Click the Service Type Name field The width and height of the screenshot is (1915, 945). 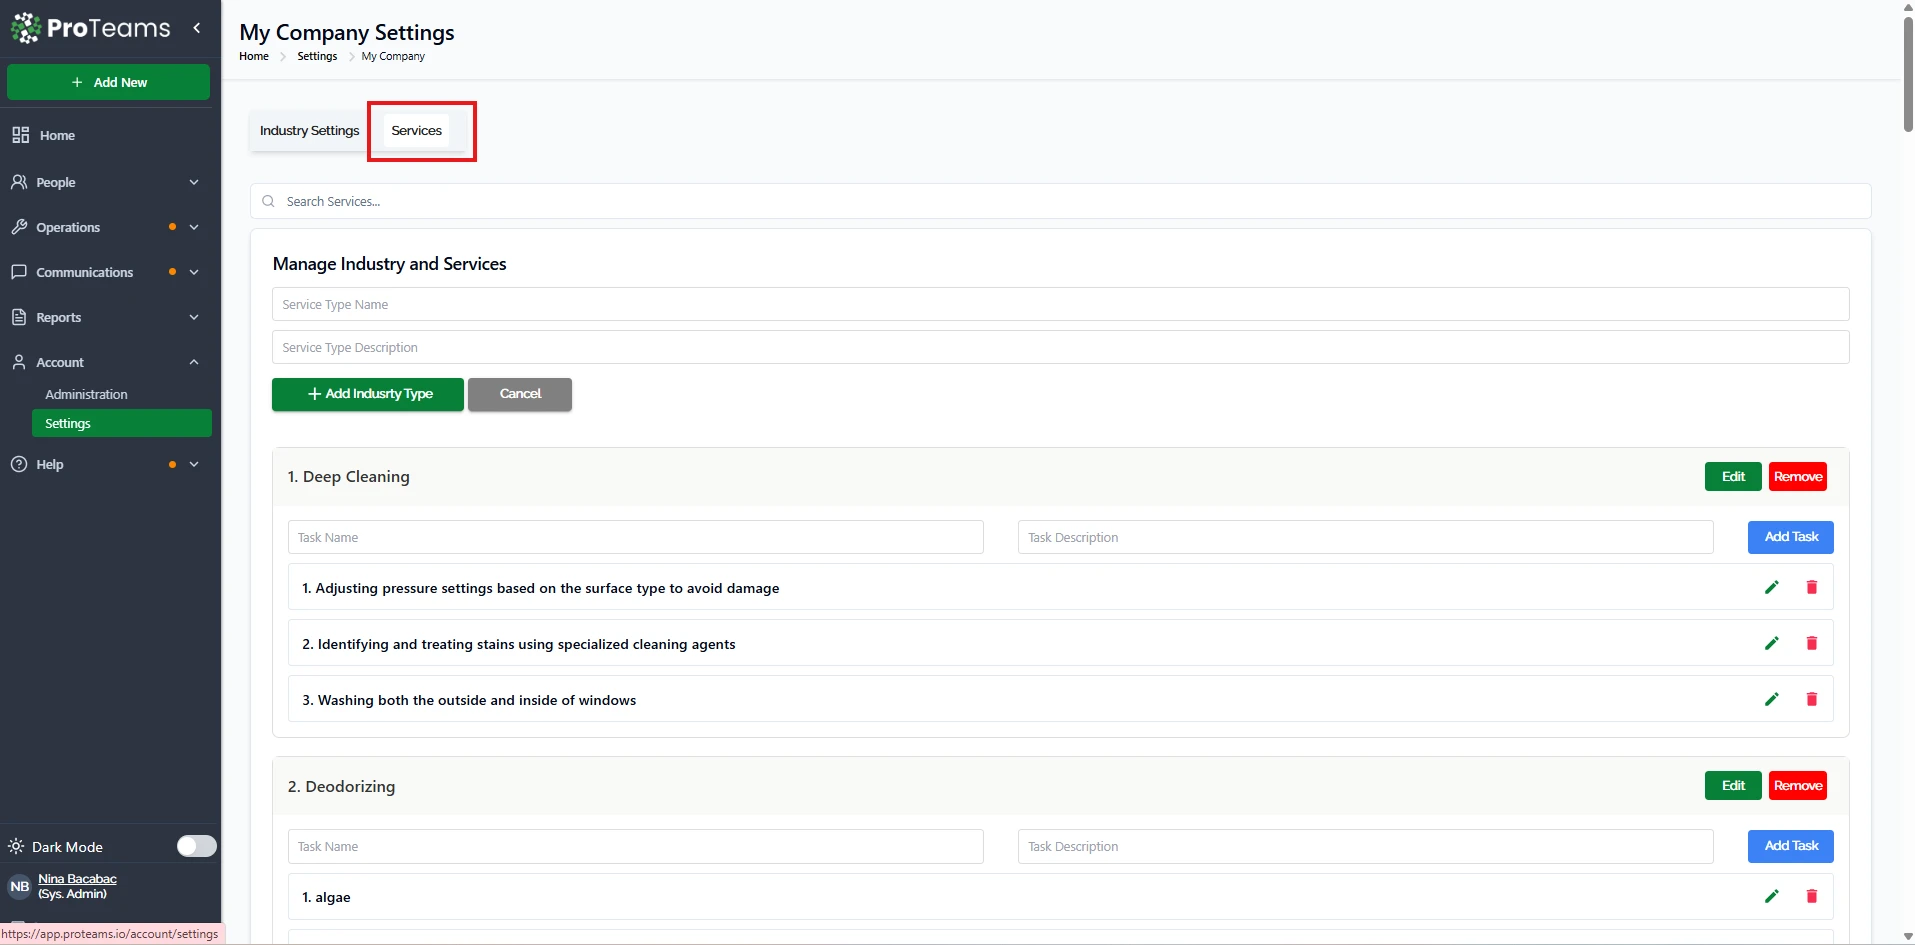[x=1060, y=304]
